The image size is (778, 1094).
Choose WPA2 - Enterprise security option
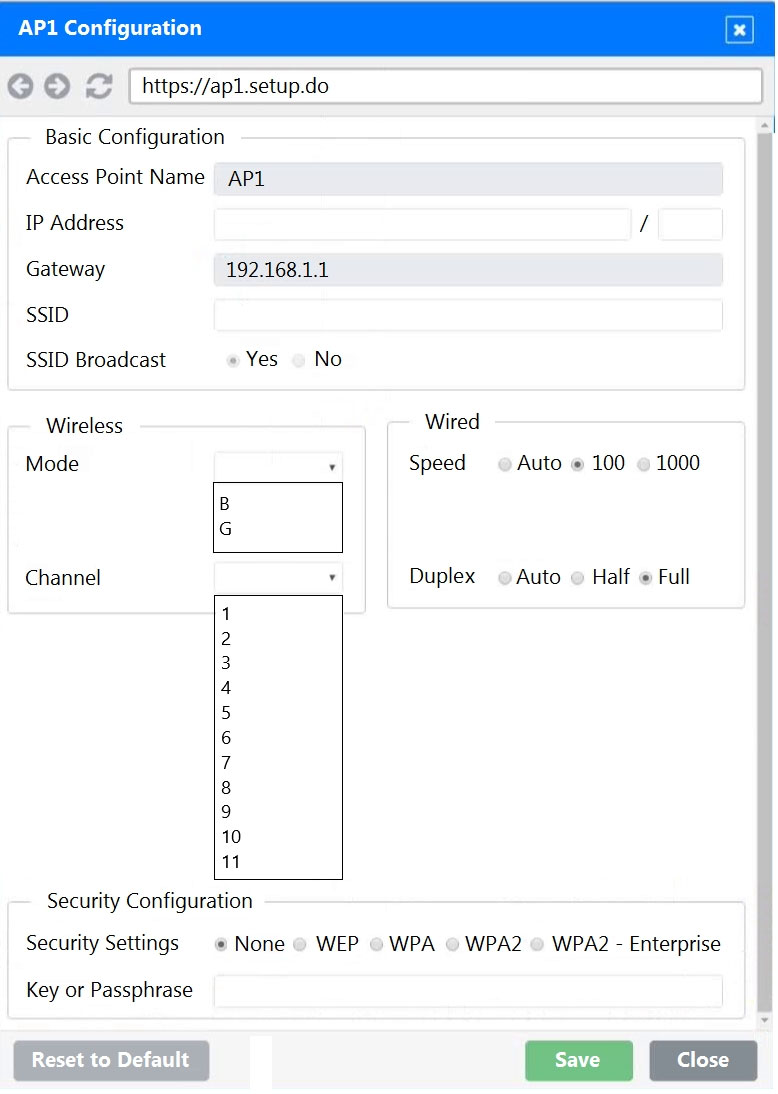(x=538, y=945)
